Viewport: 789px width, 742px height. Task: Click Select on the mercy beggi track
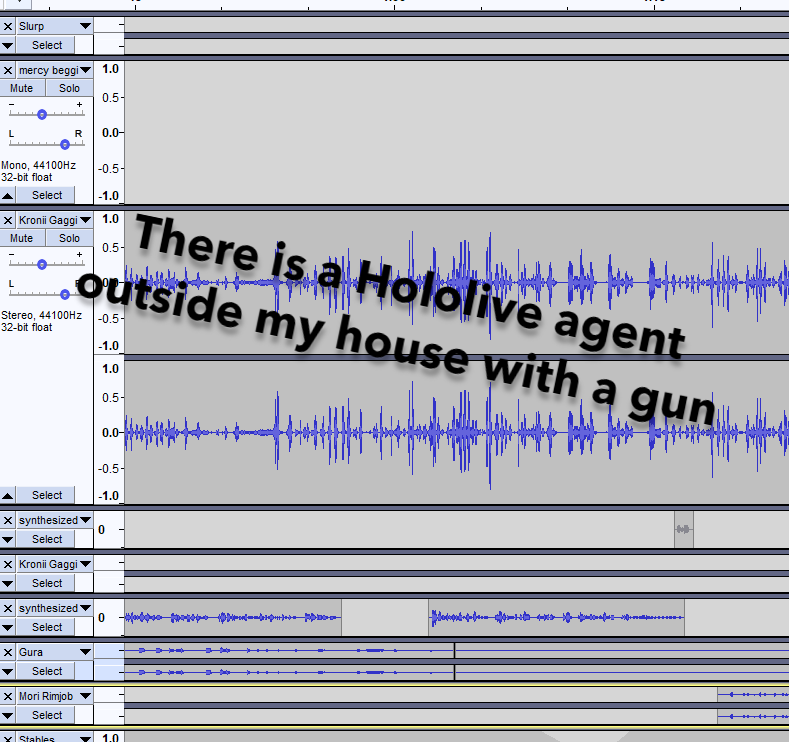click(47, 195)
